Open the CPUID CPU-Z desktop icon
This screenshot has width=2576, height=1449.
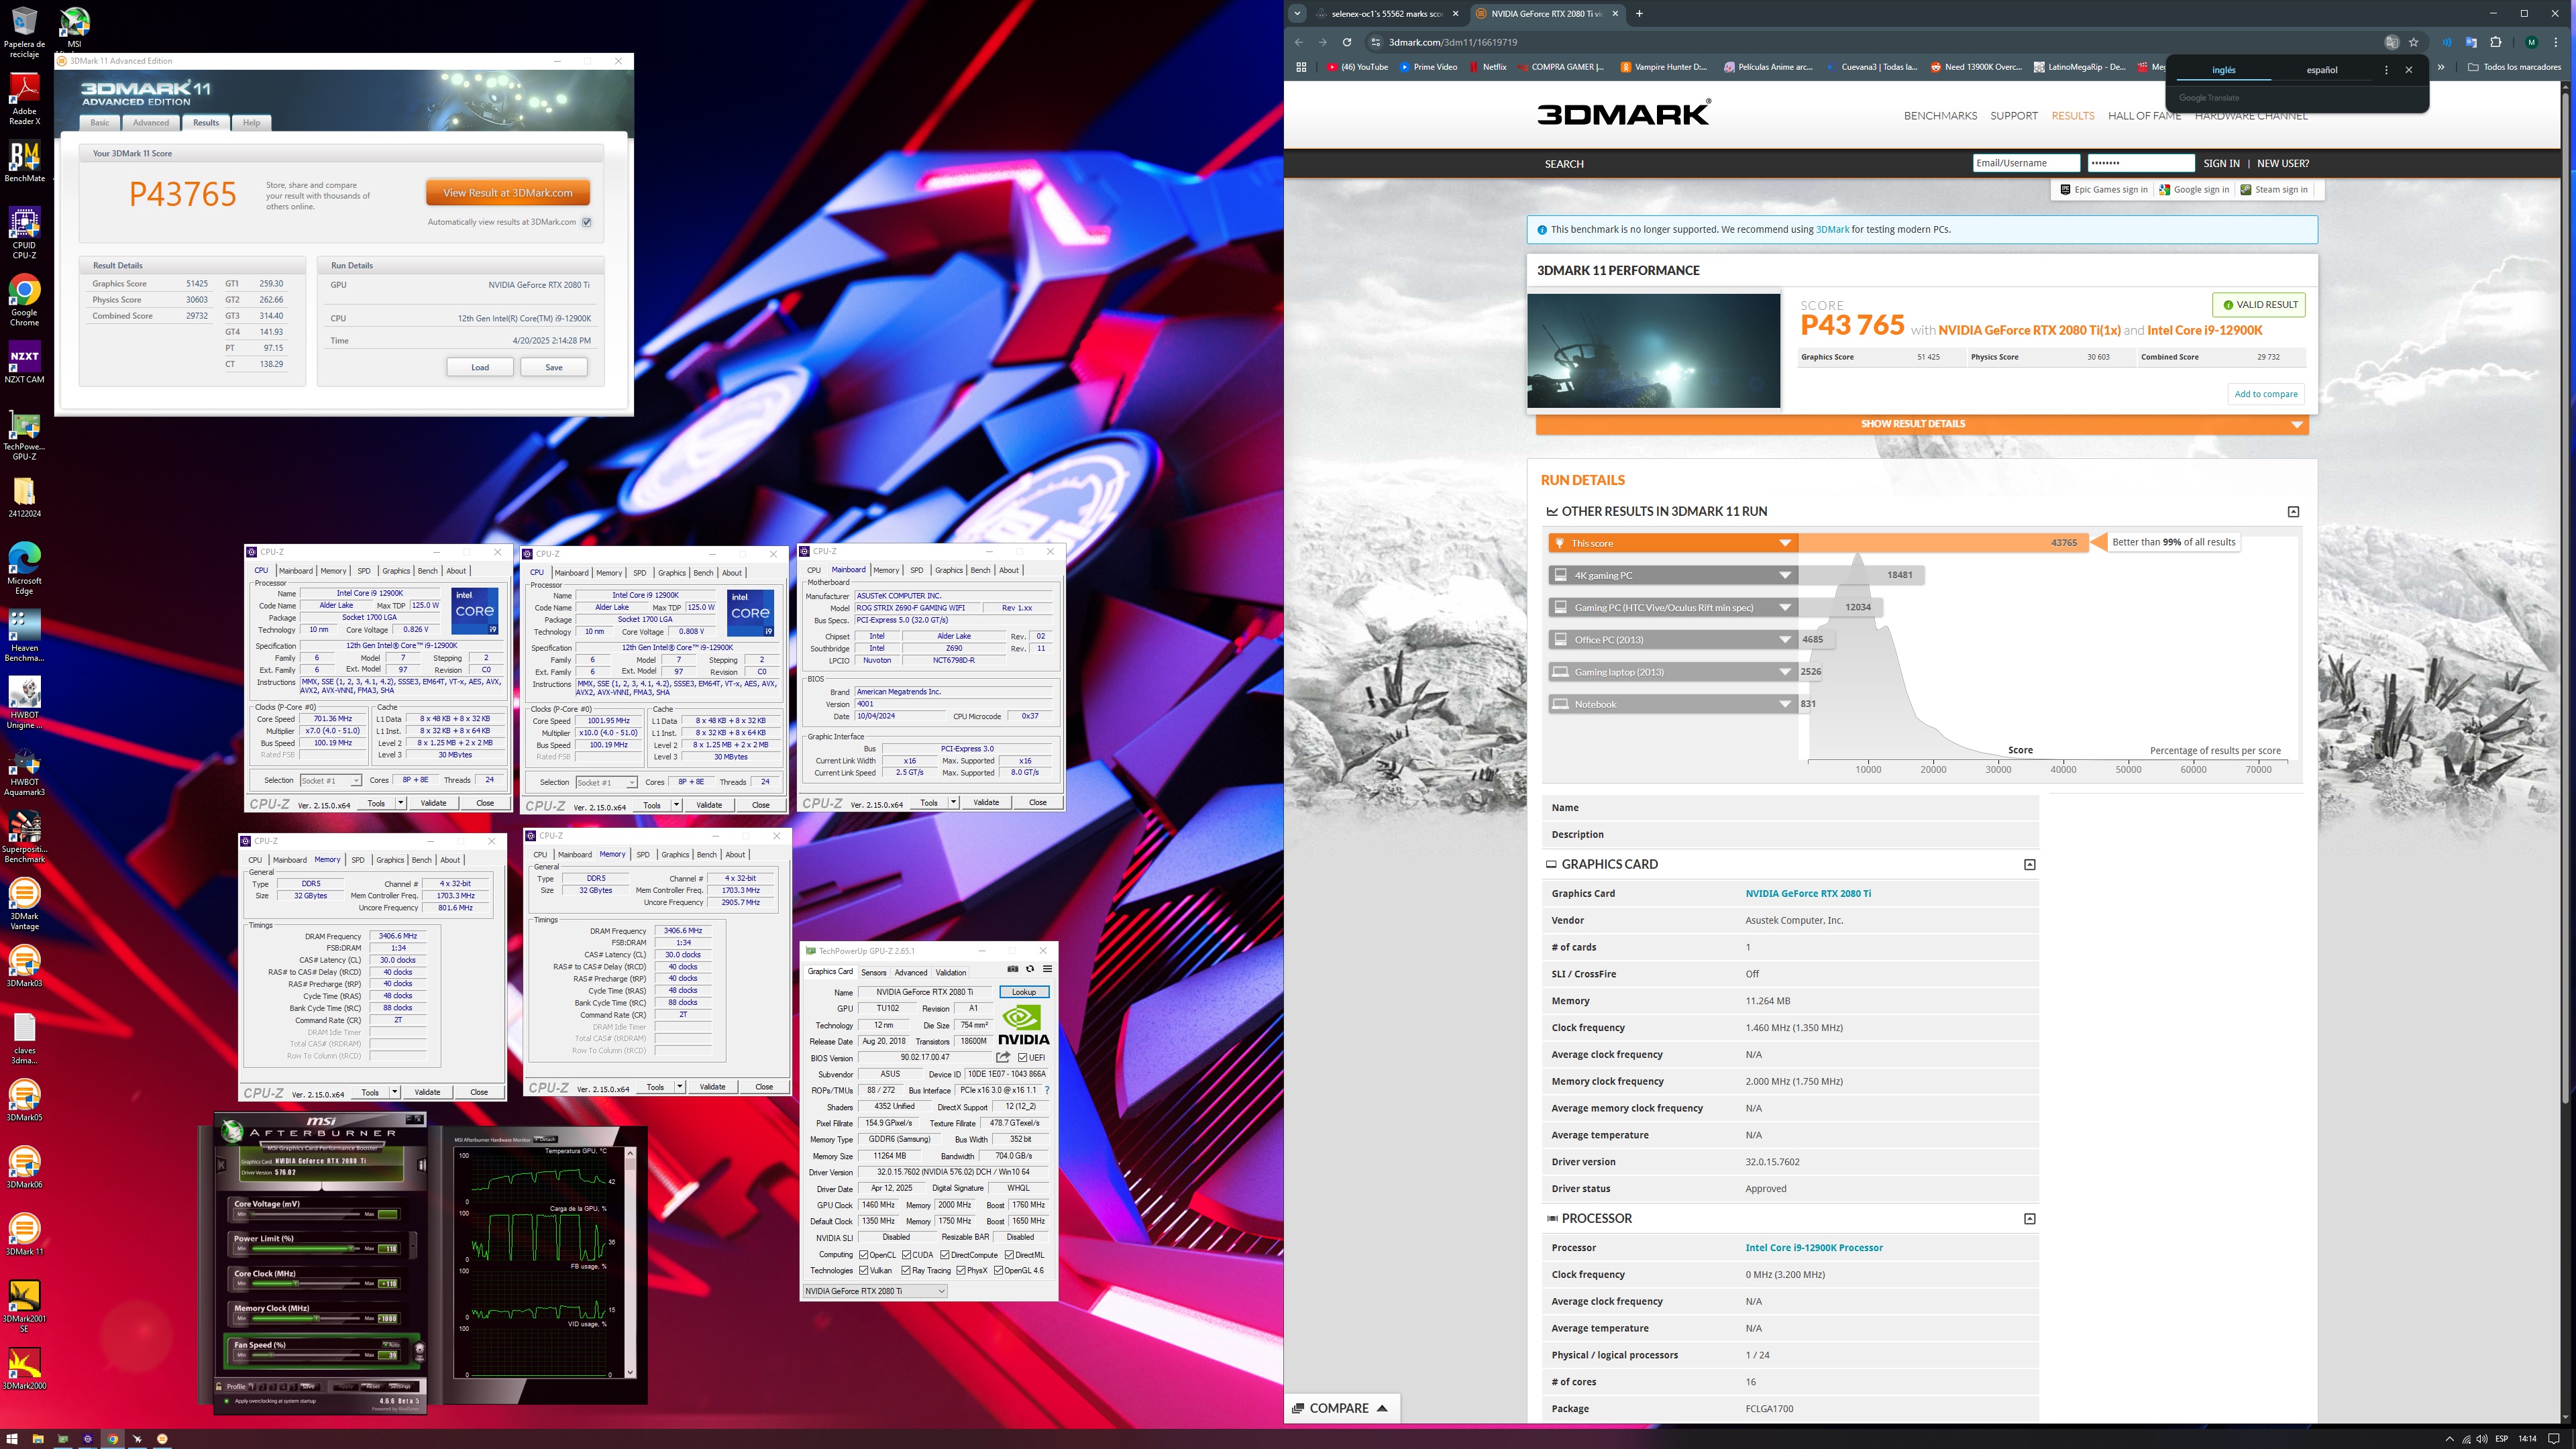click(x=24, y=233)
